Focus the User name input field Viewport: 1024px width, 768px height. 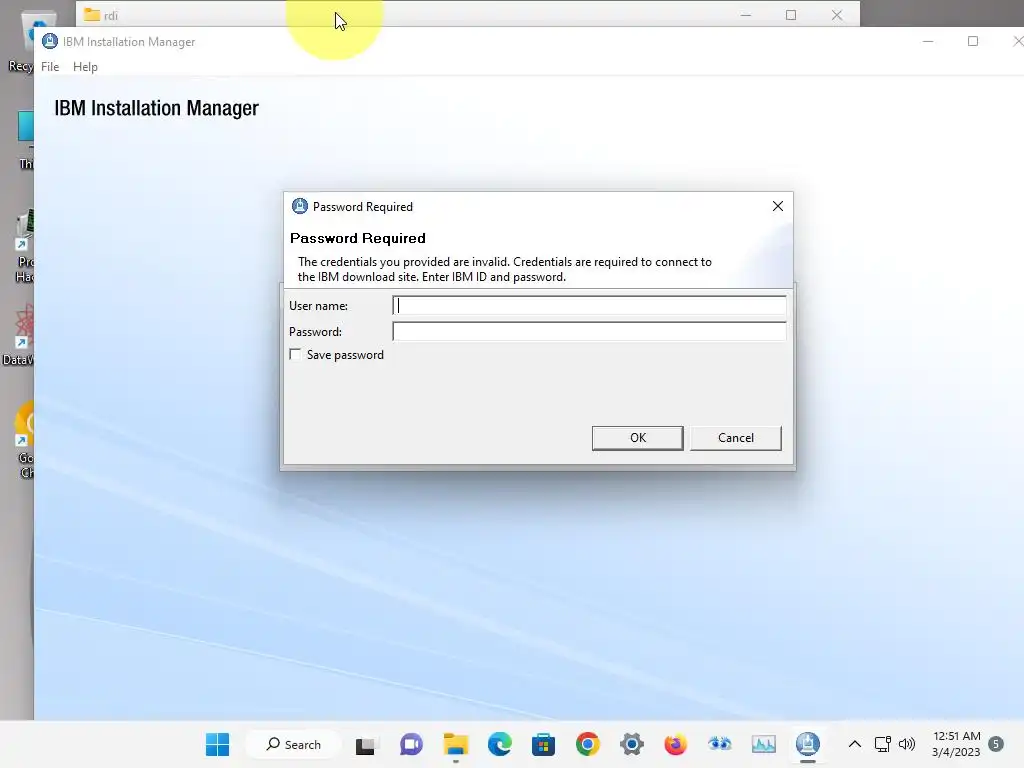pos(589,306)
